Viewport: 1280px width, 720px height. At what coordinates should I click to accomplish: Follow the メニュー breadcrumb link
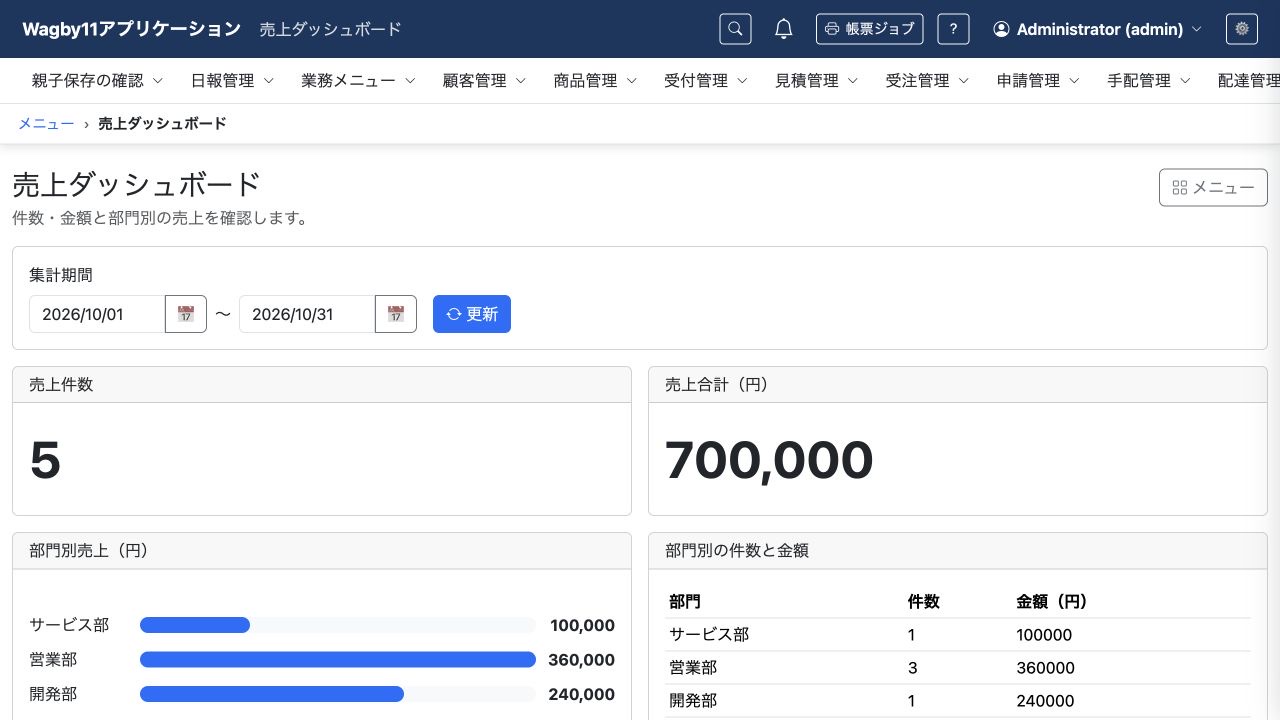coord(46,123)
